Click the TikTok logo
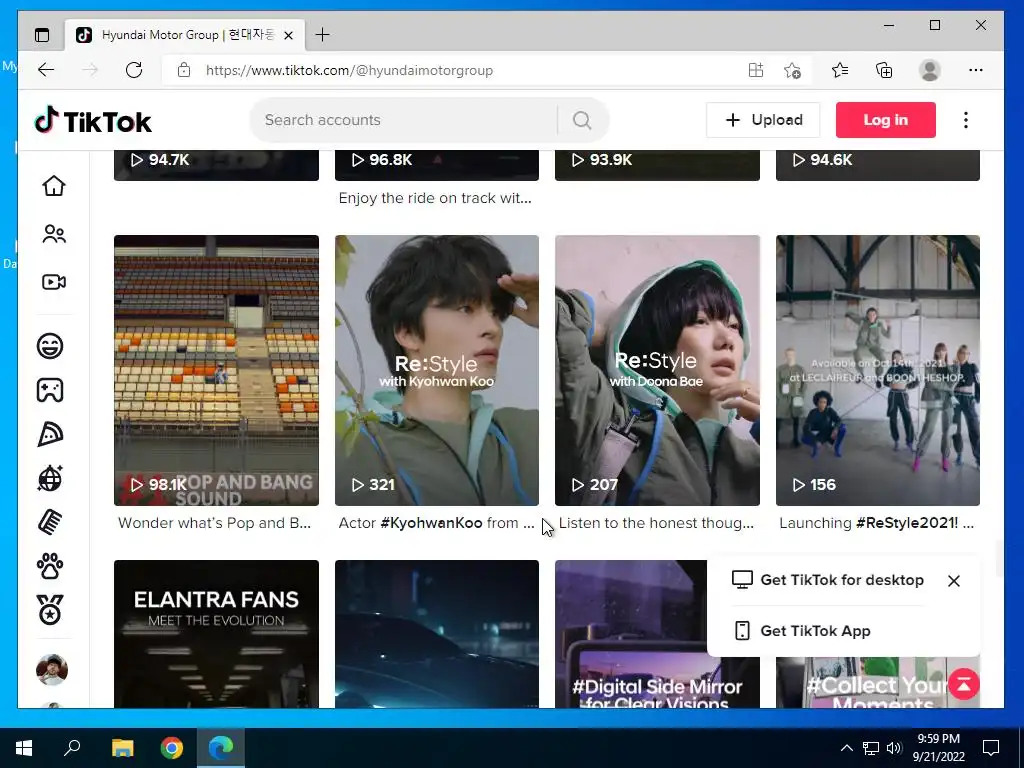The width and height of the screenshot is (1024, 768). 93,121
